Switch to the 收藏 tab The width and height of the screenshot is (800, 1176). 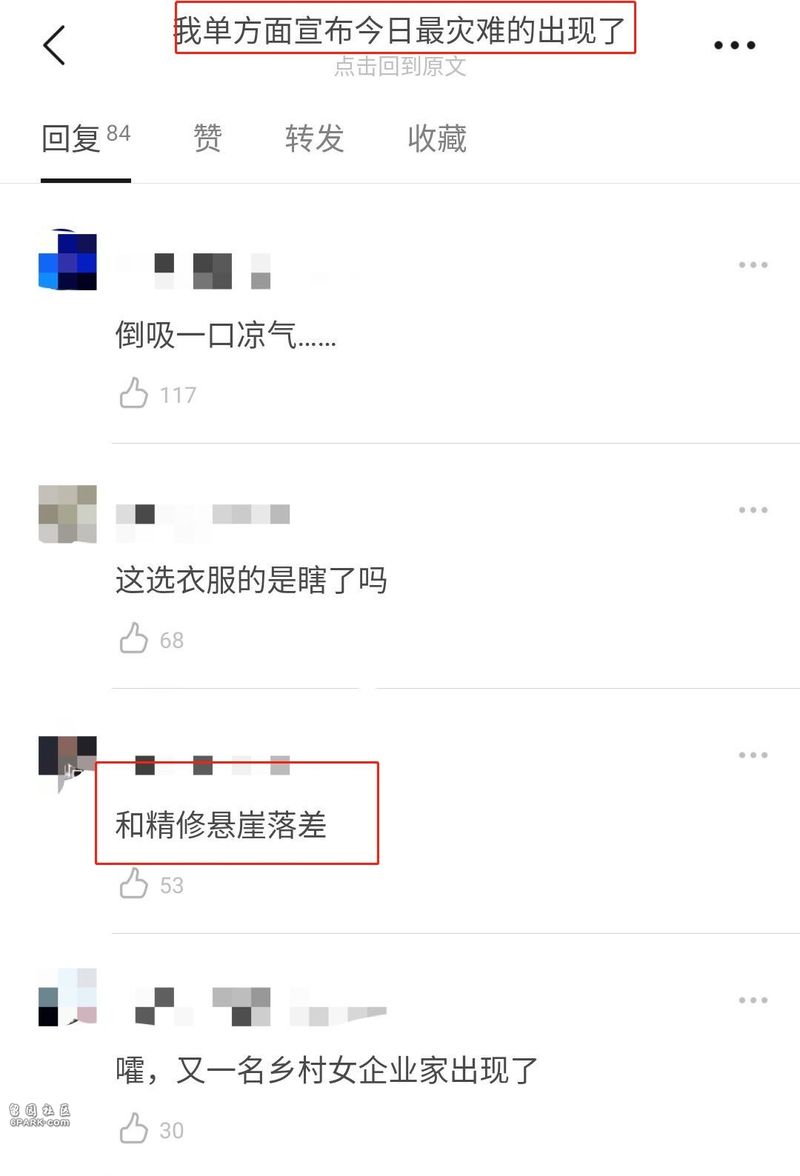point(437,138)
